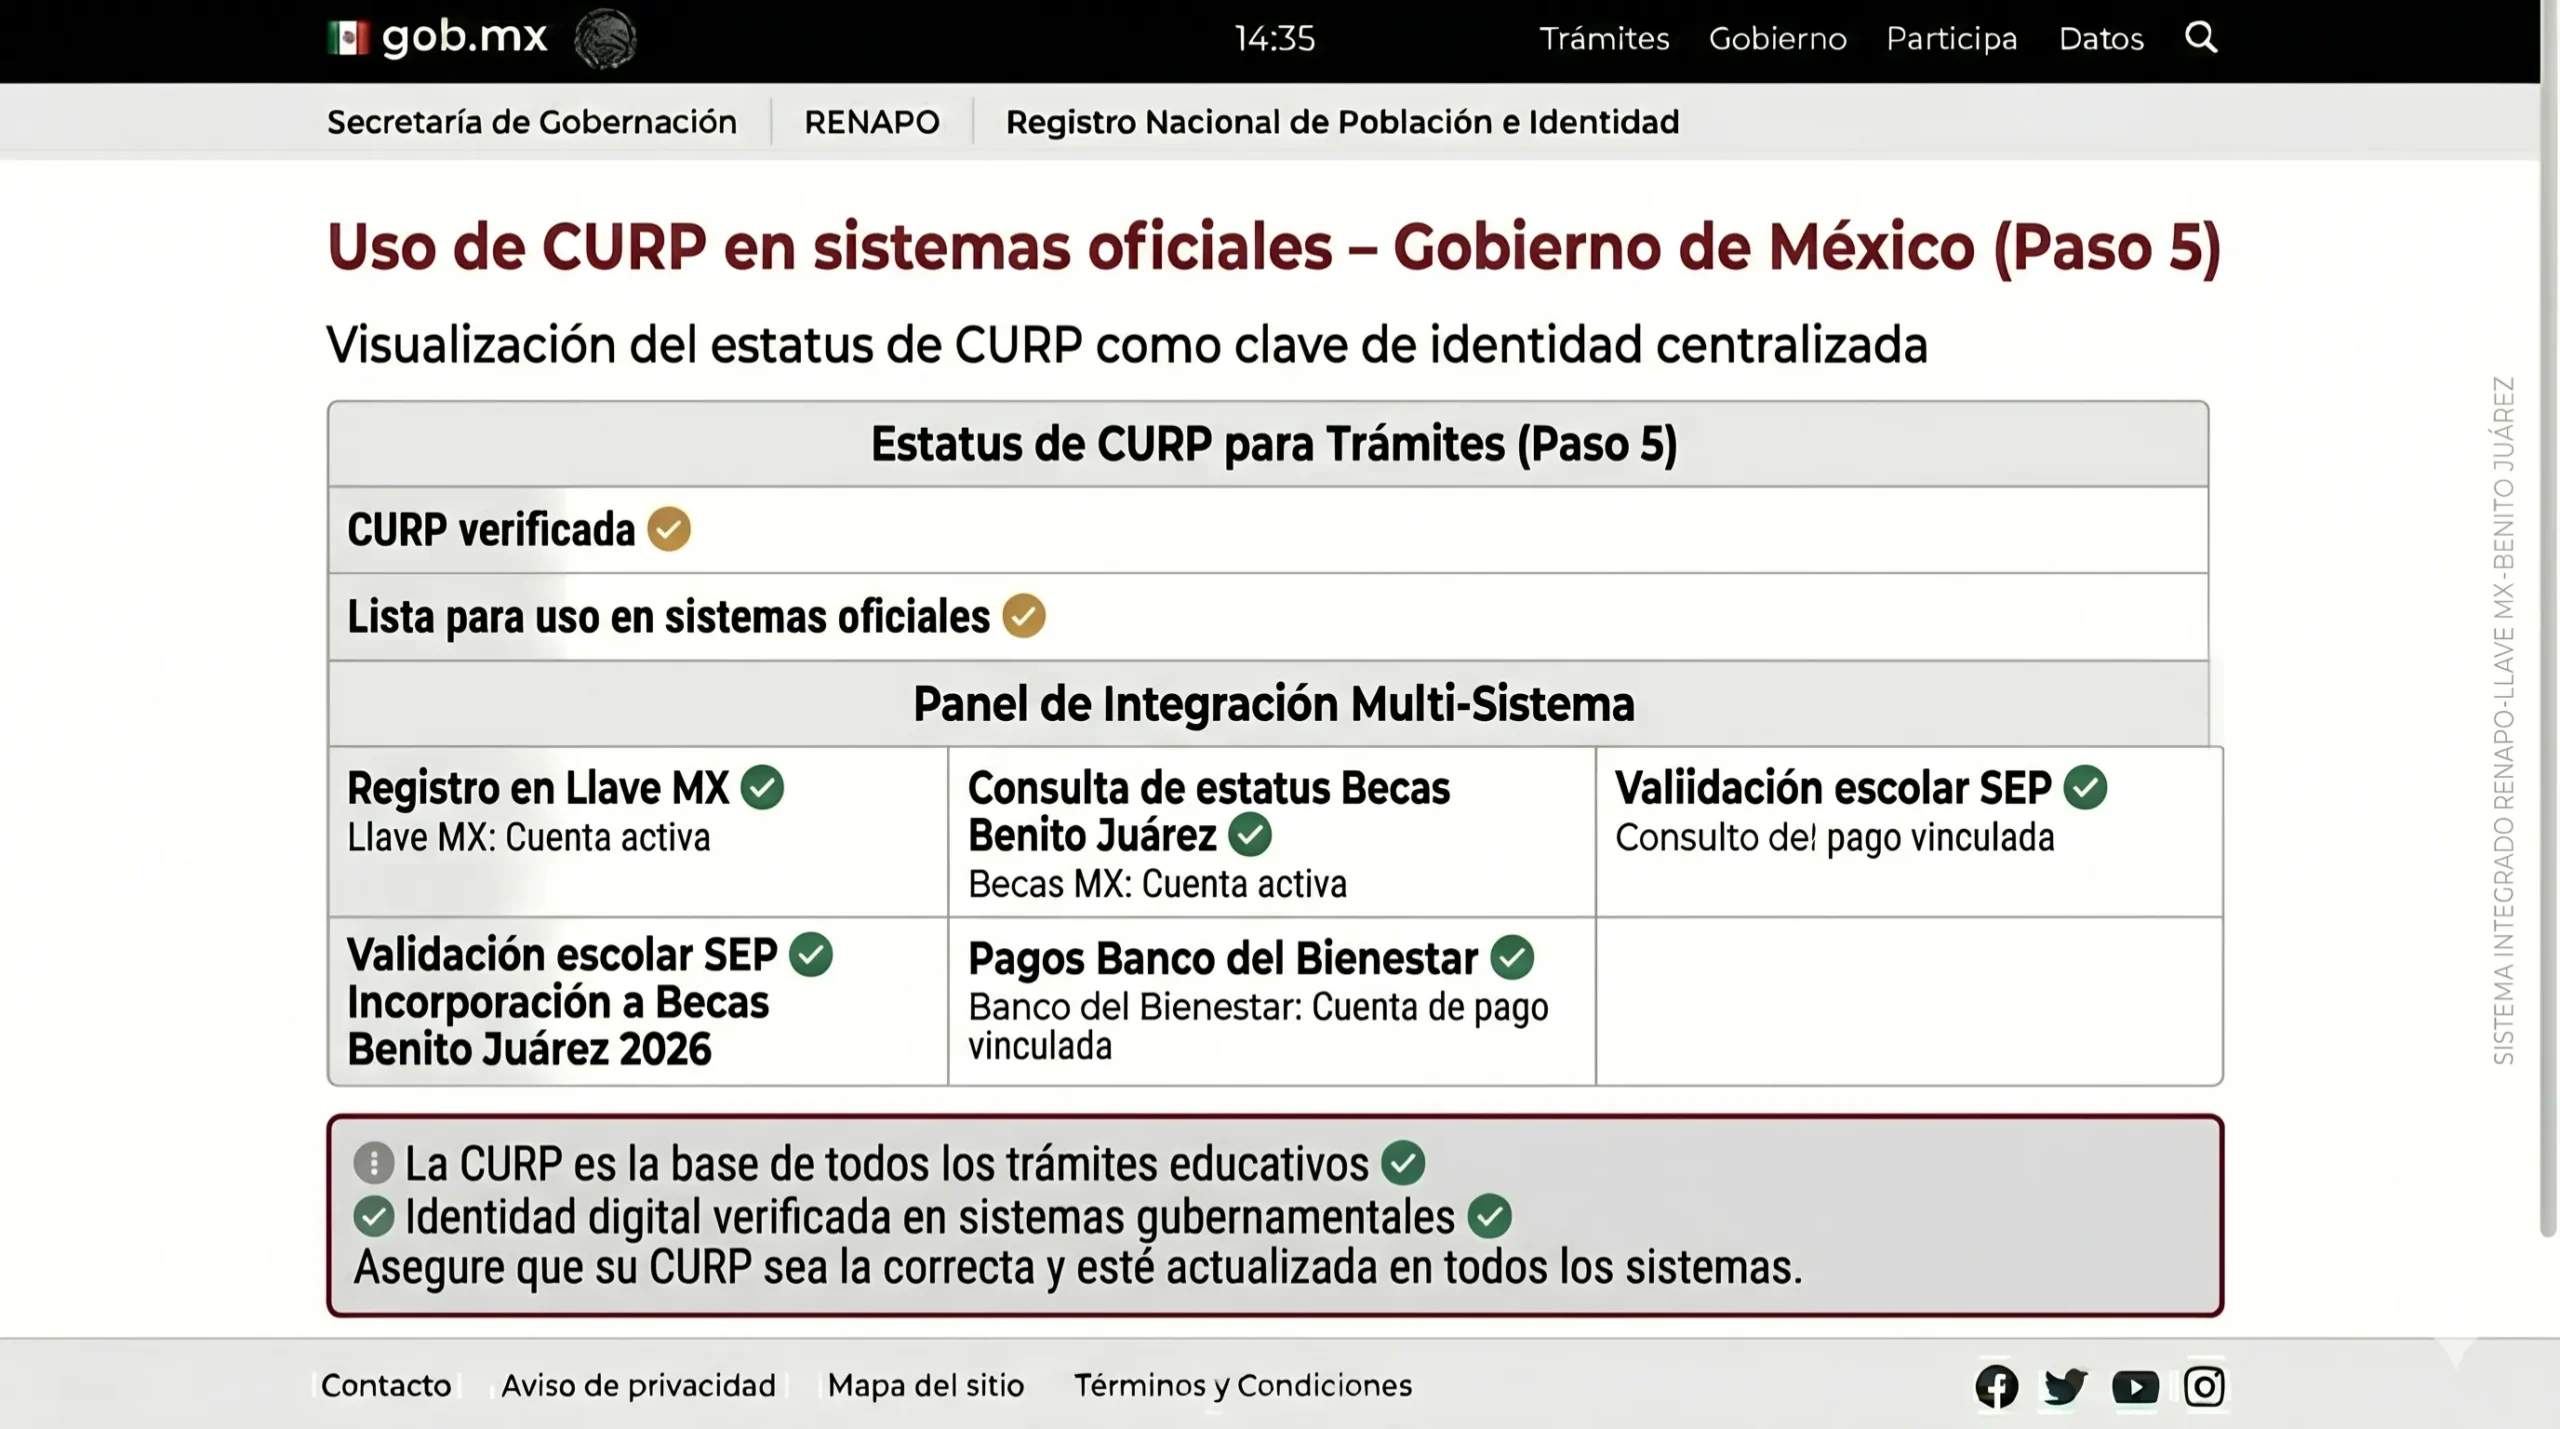Click the CURP verificada row text
Screen dimensions: 2560x1429
pos(491,530)
